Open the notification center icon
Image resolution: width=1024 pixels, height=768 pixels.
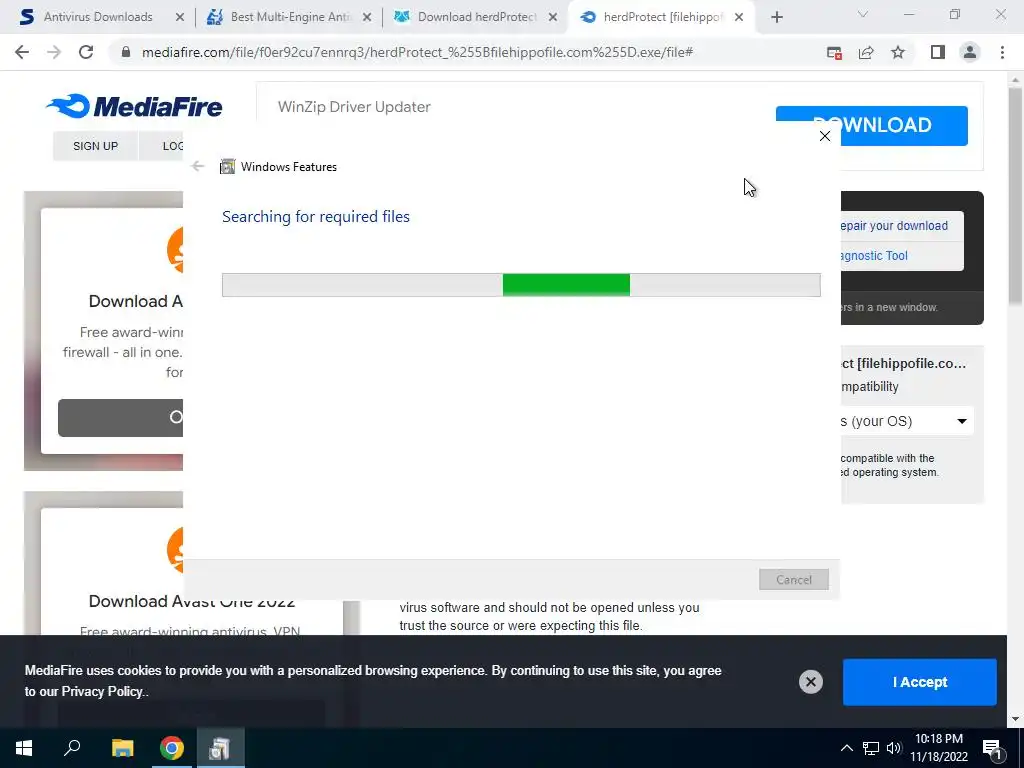pos(993,749)
